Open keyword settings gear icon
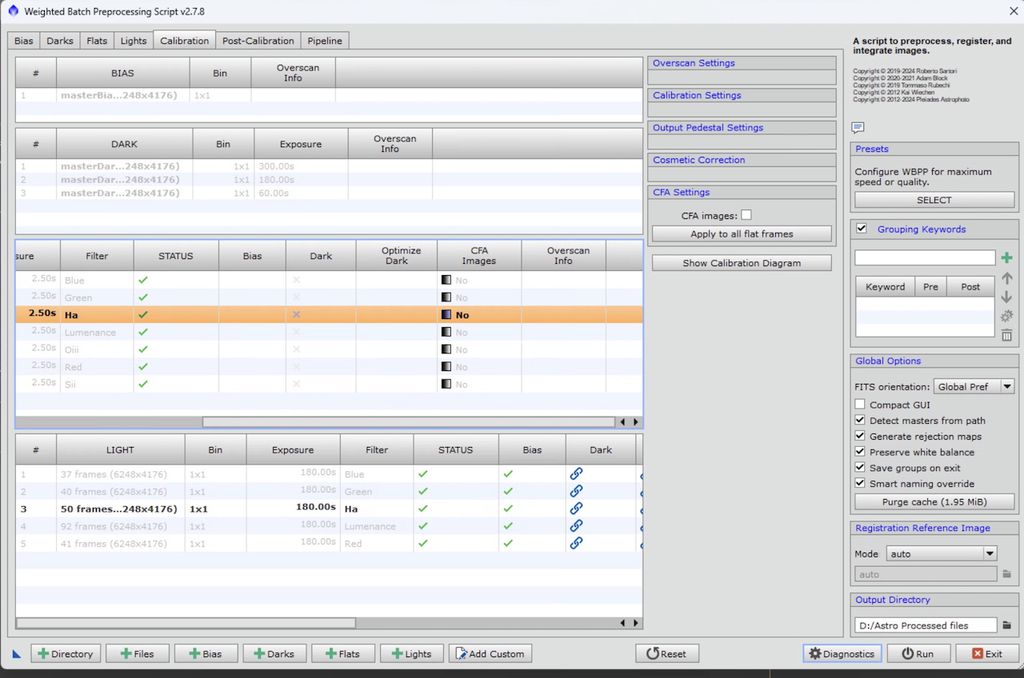1024x678 pixels. pyautogui.click(x=1006, y=316)
